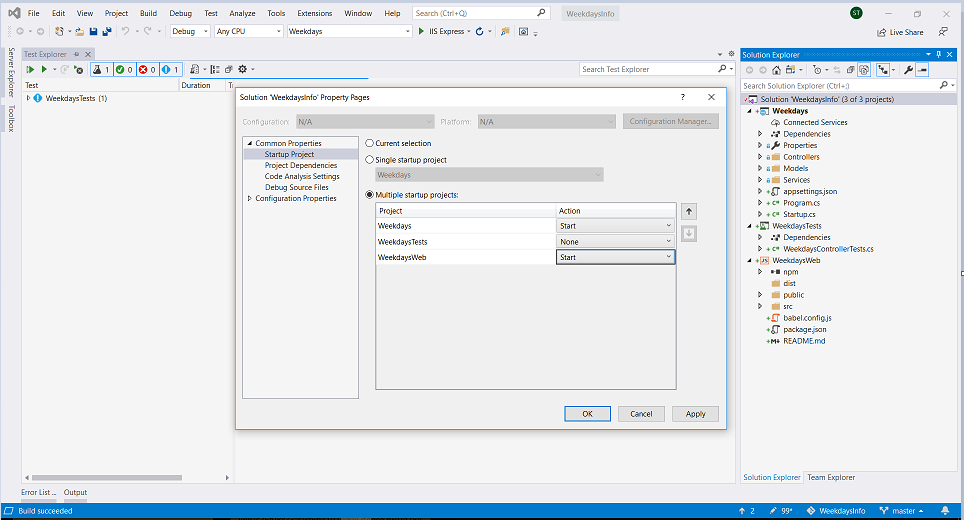Viewport: 964px width, 520px height.
Task: Start debugging with IIS Express
Action: [x=441, y=31]
